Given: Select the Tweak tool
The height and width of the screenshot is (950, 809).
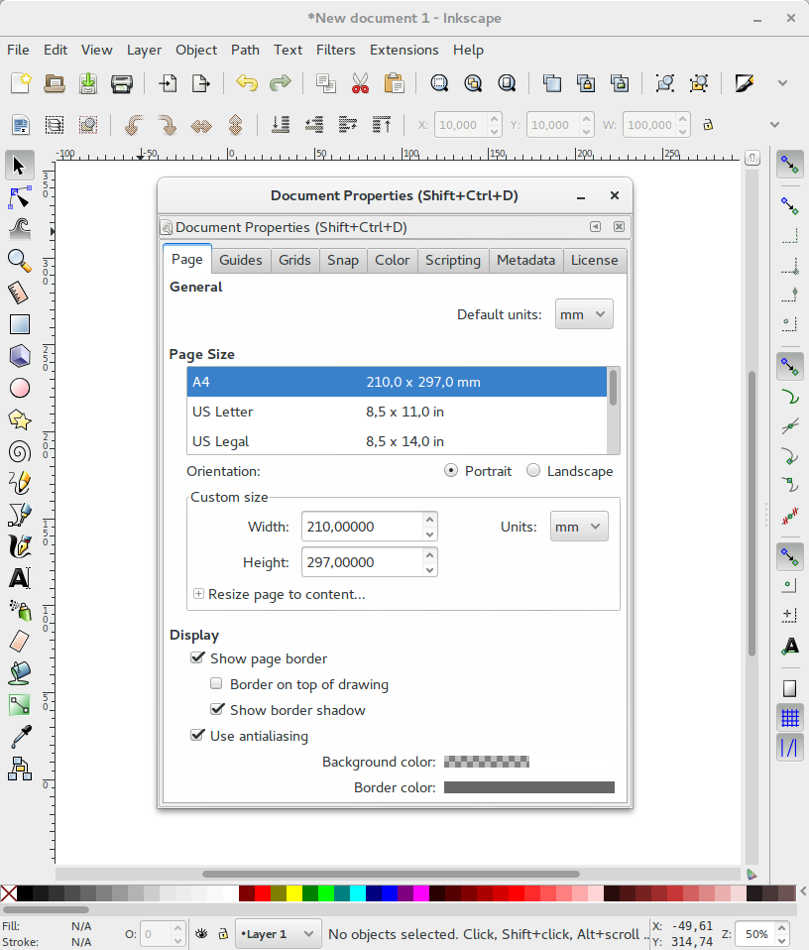Looking at the screenshot, I should [x=19, y=229].
